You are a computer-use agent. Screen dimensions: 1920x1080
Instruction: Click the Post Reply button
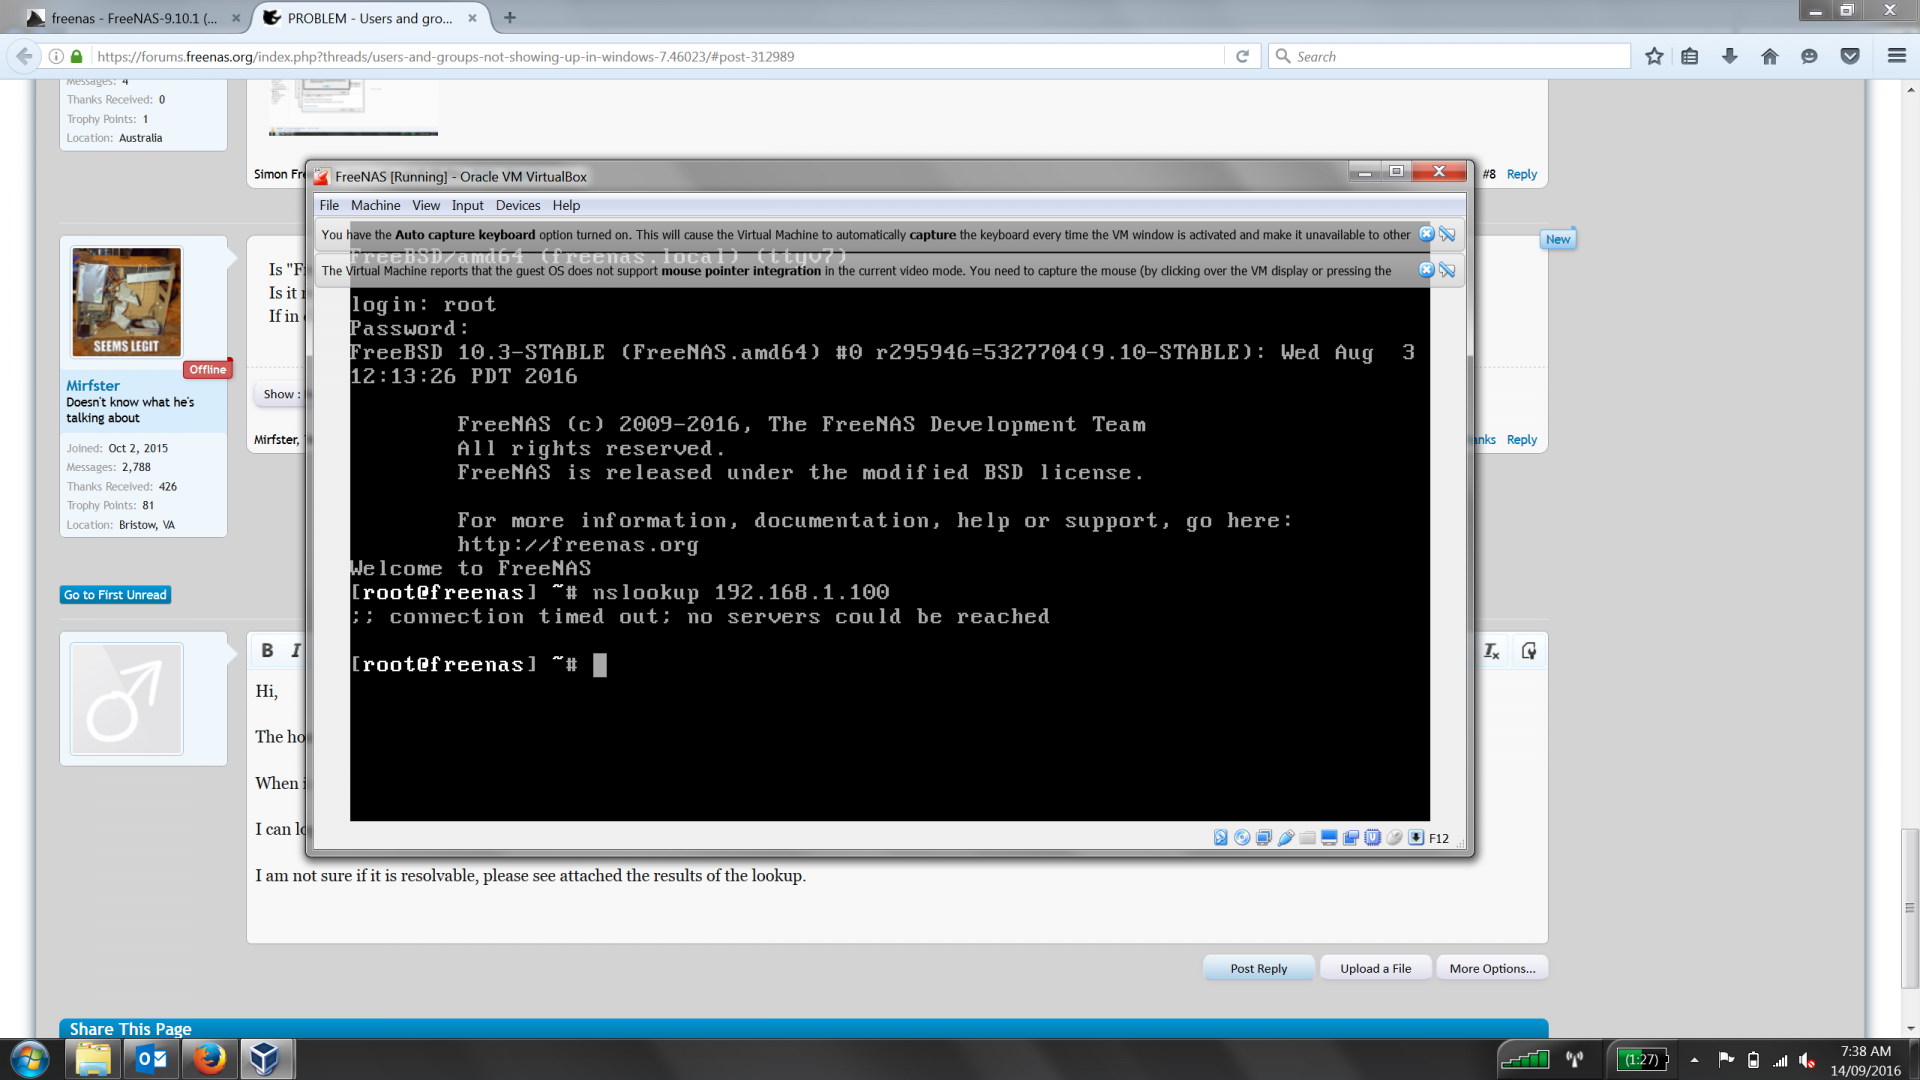(x=1259, y=968)
